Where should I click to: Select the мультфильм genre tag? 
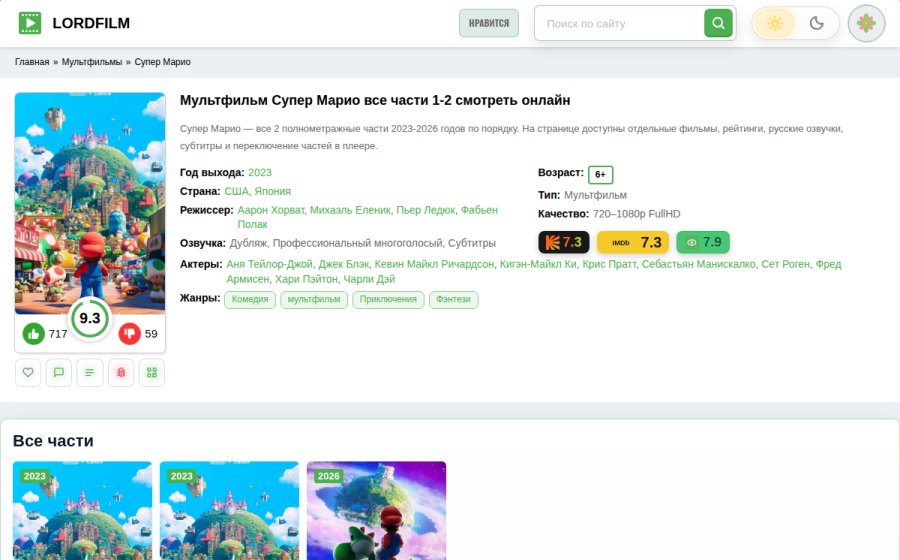(x=314, y=300)
